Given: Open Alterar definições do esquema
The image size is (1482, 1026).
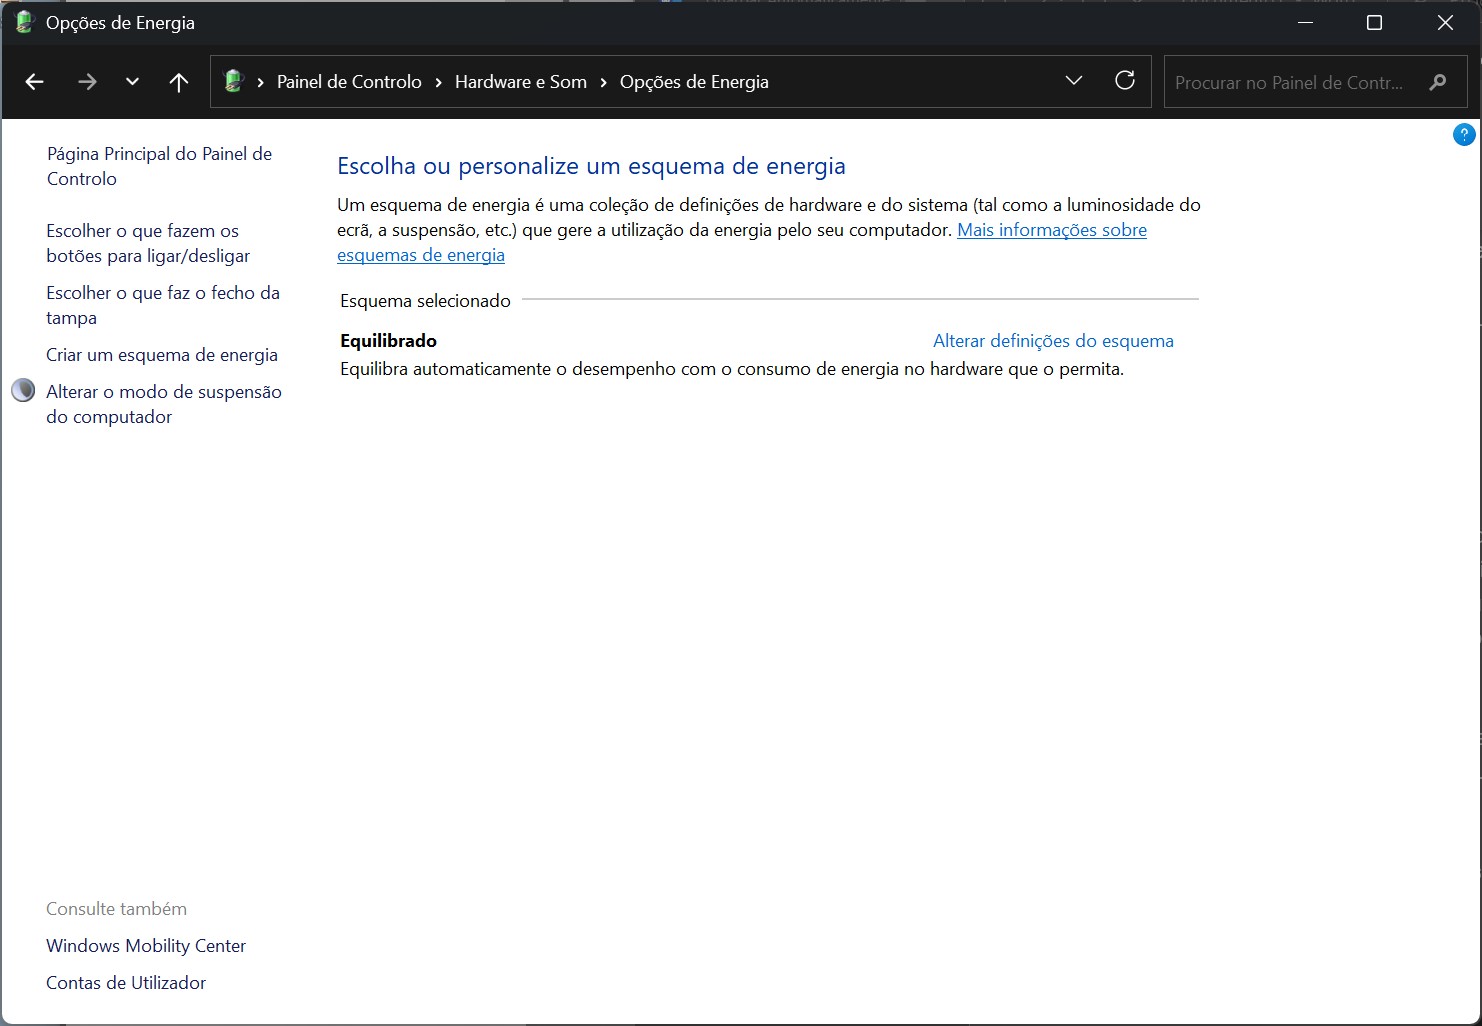Looking at the screenshot, I should click(1052, 340).
